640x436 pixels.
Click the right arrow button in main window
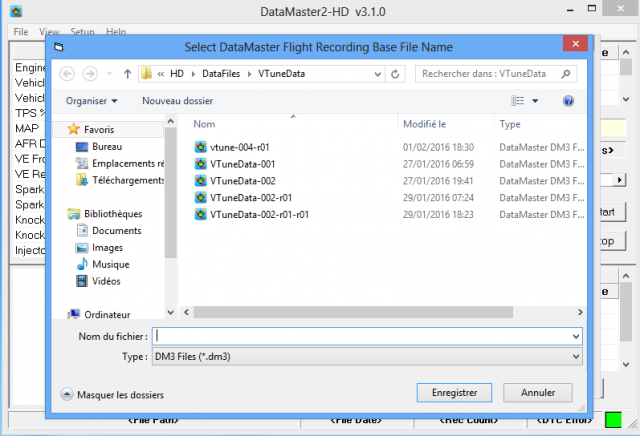click(620, 180)
